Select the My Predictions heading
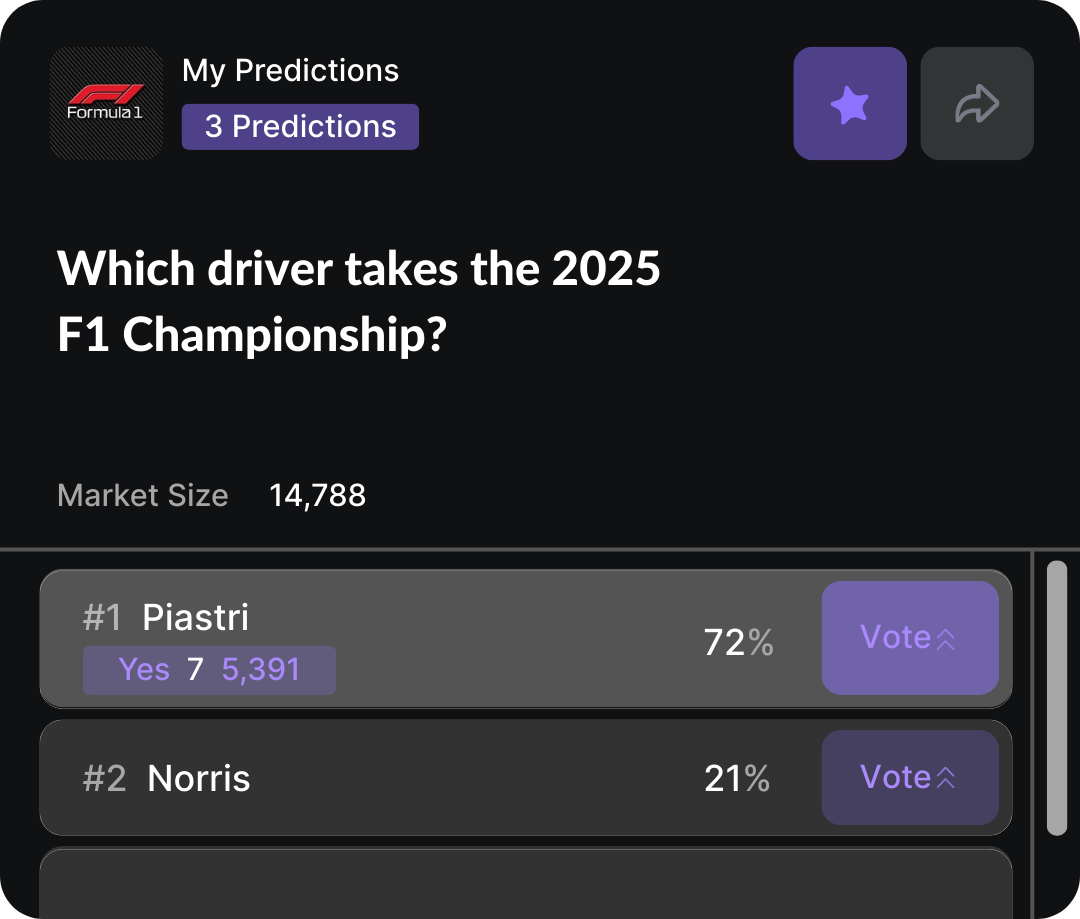 click(290, 71)
